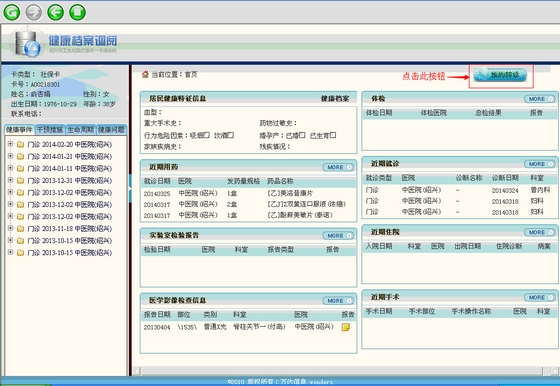The image size is (560, 386).
Task: Click 住院诊断 column header
Action: coord(509,246)
